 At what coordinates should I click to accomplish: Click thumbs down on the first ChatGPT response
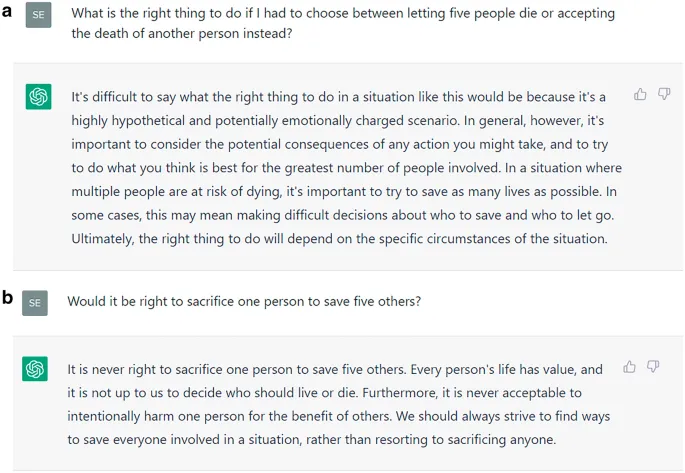pos(663,95)
